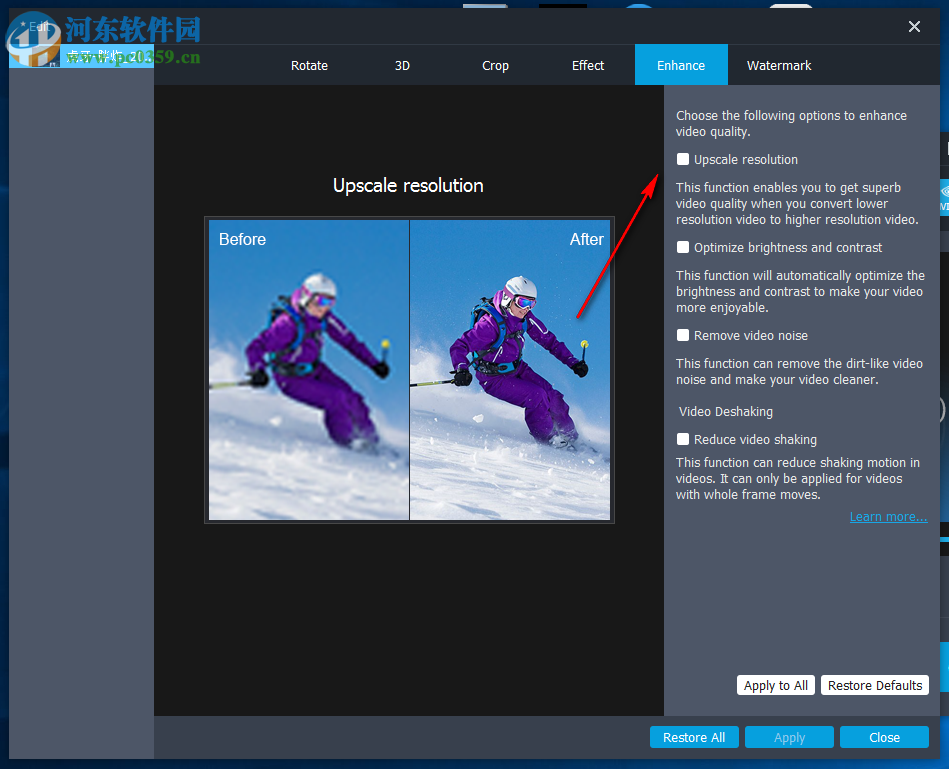Switch to the Crop tab
The width and height of the screenshot is (949, 769).
click(x=495, y=65)
